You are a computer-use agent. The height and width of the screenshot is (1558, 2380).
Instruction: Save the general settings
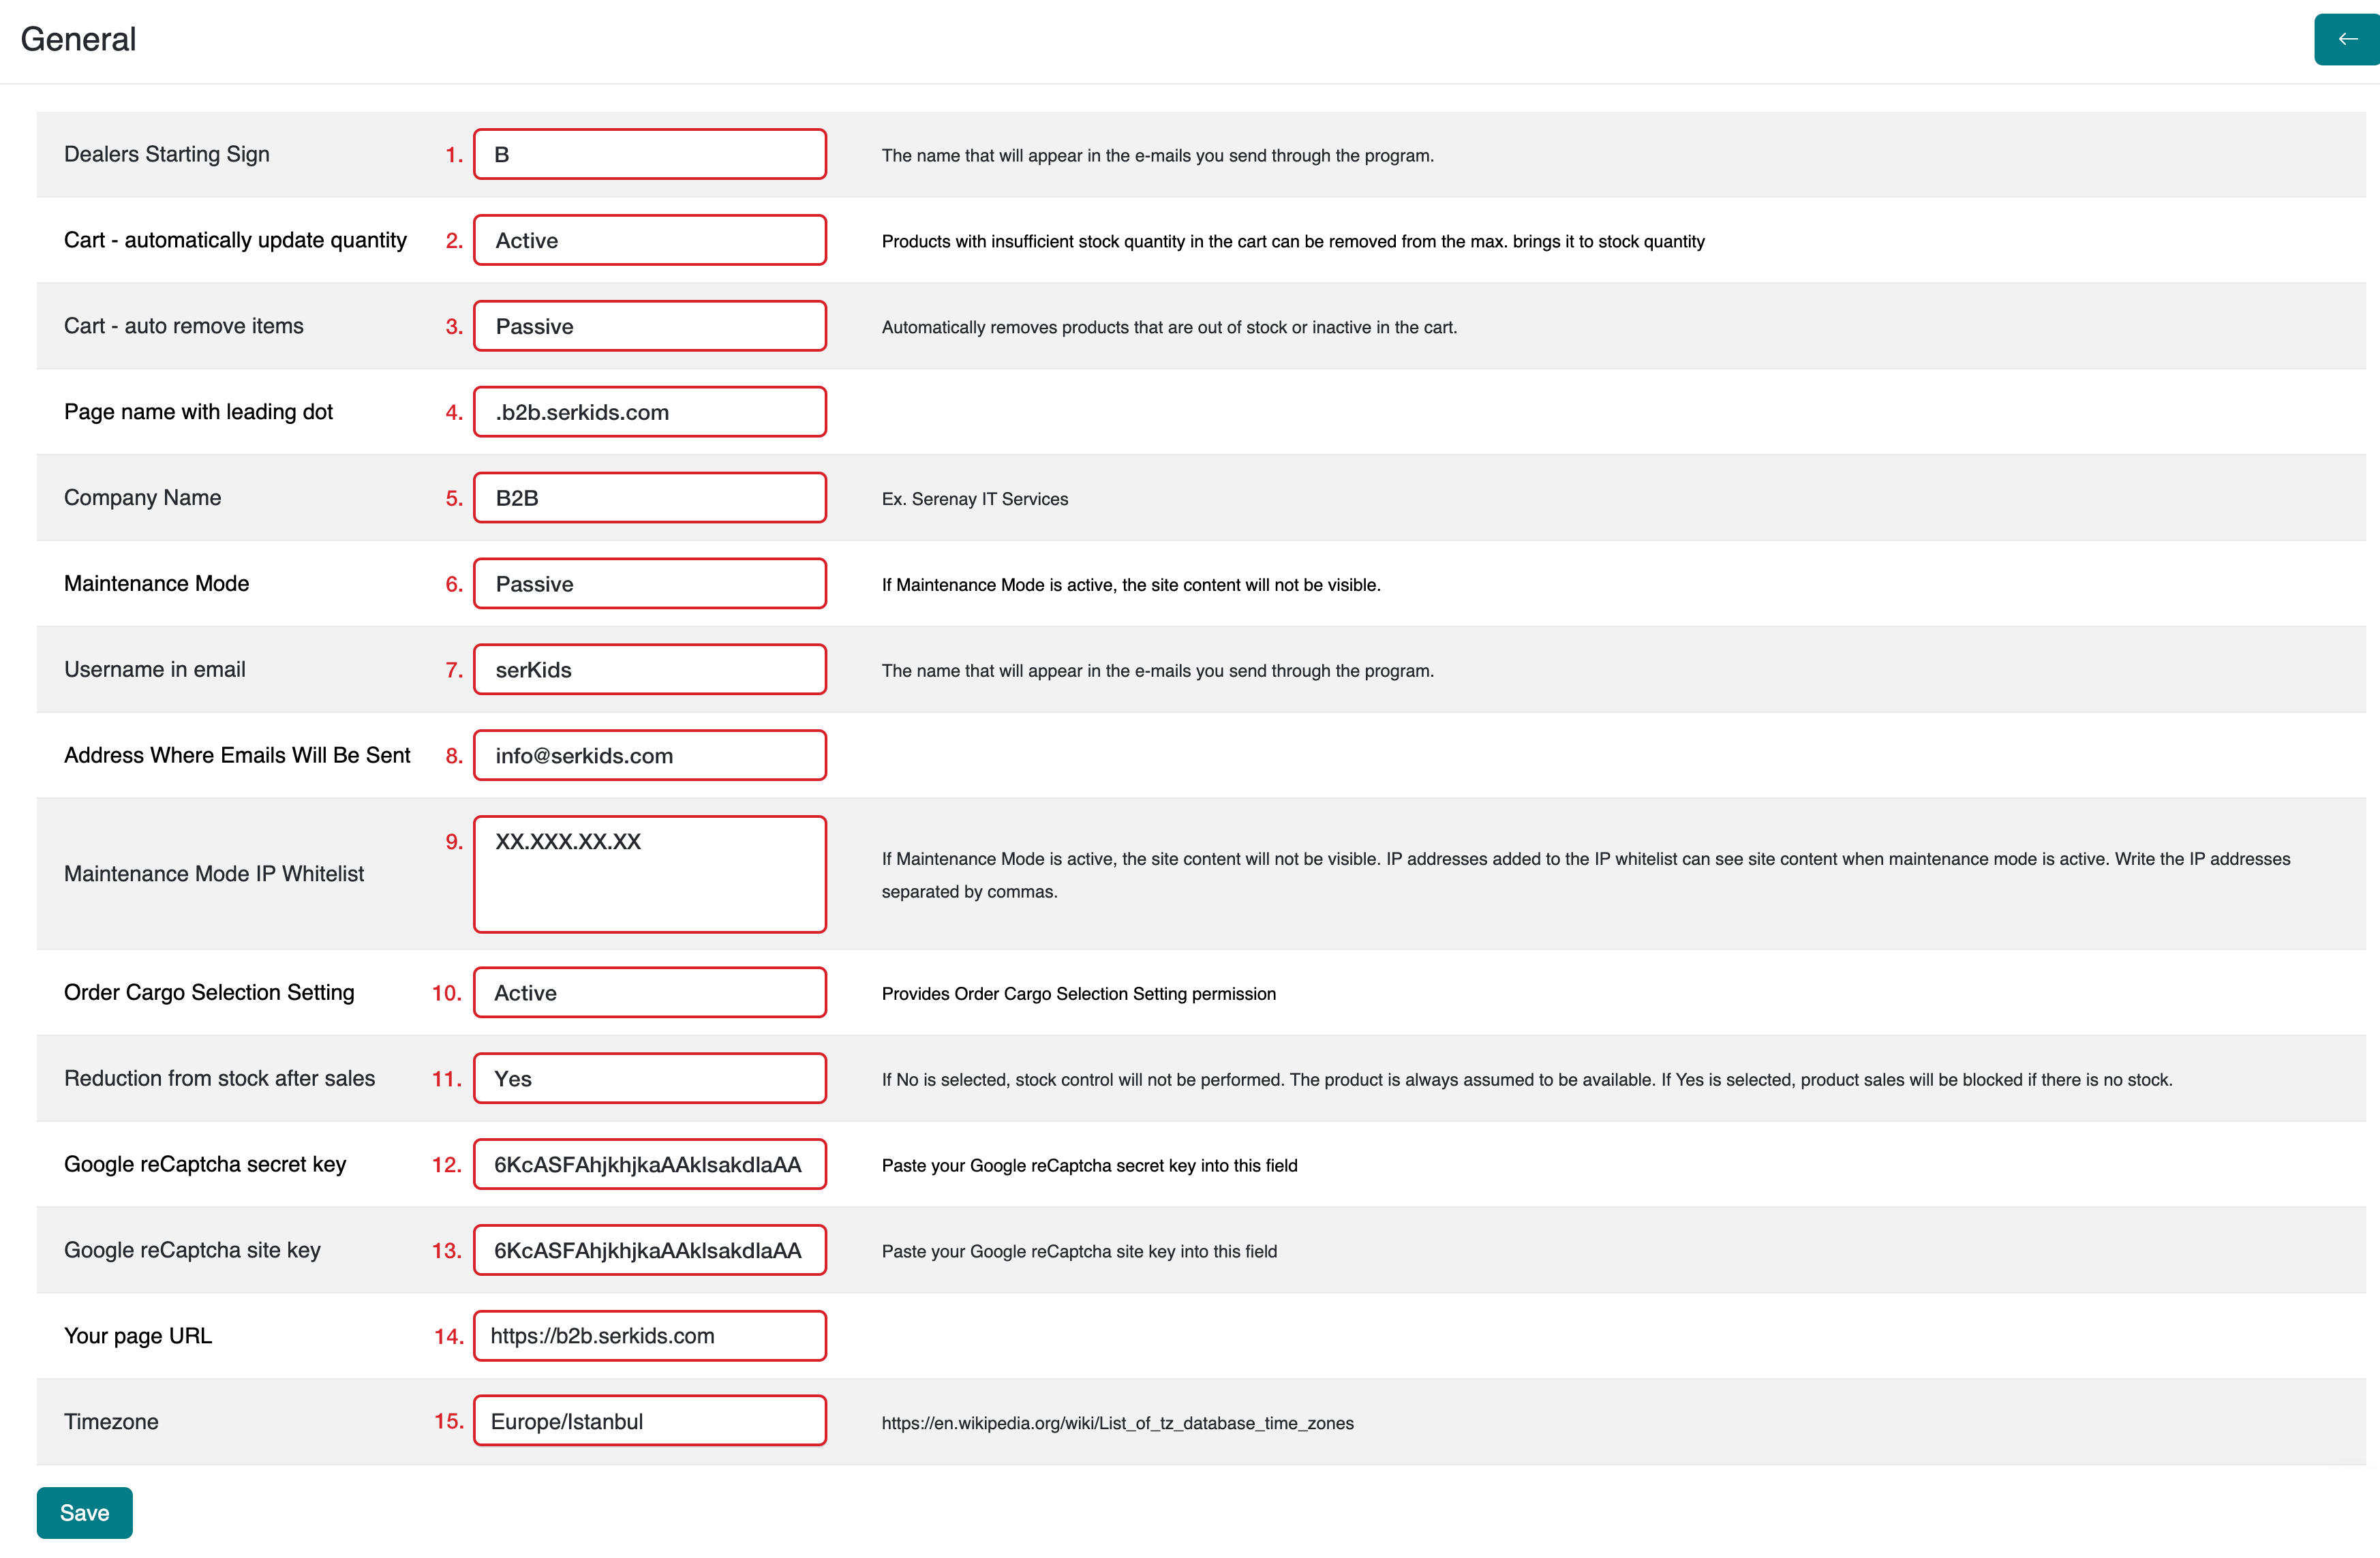point(84,1512)
